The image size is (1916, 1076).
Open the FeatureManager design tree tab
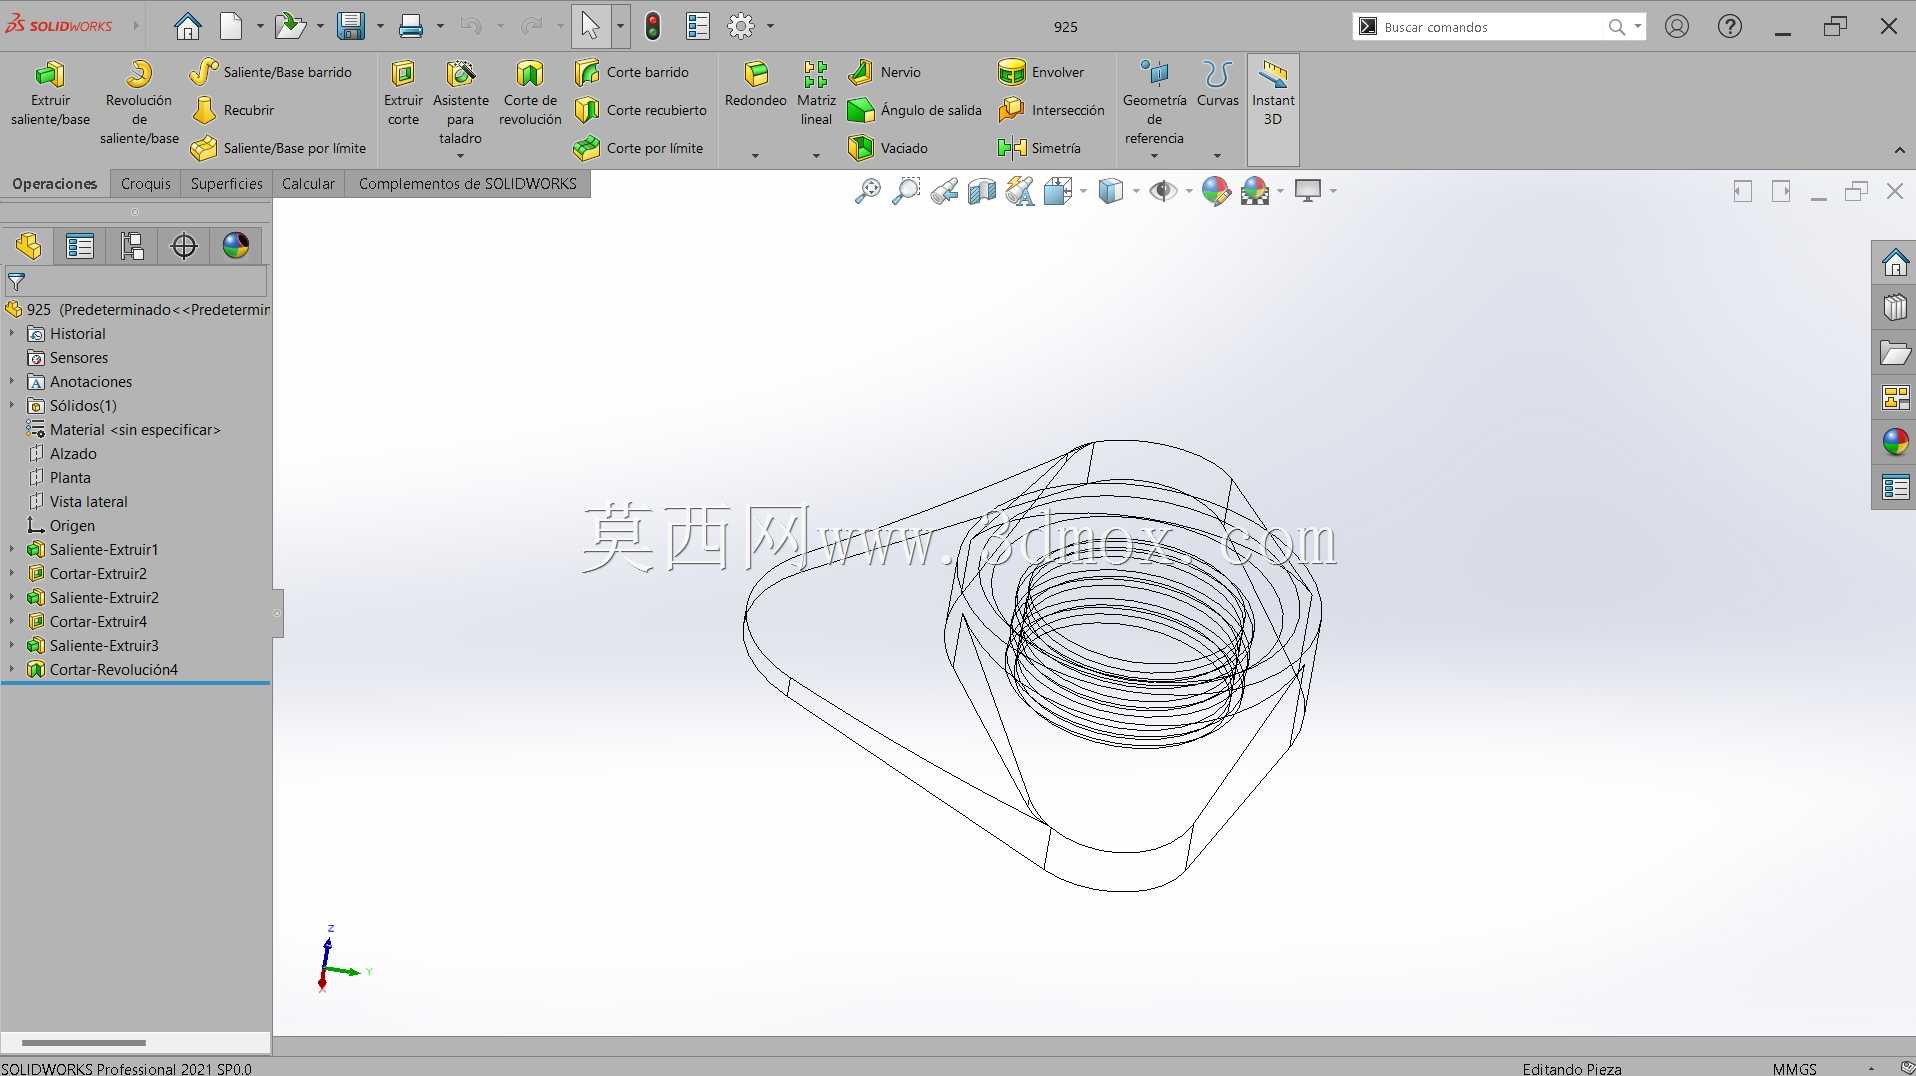coord(28,246)
